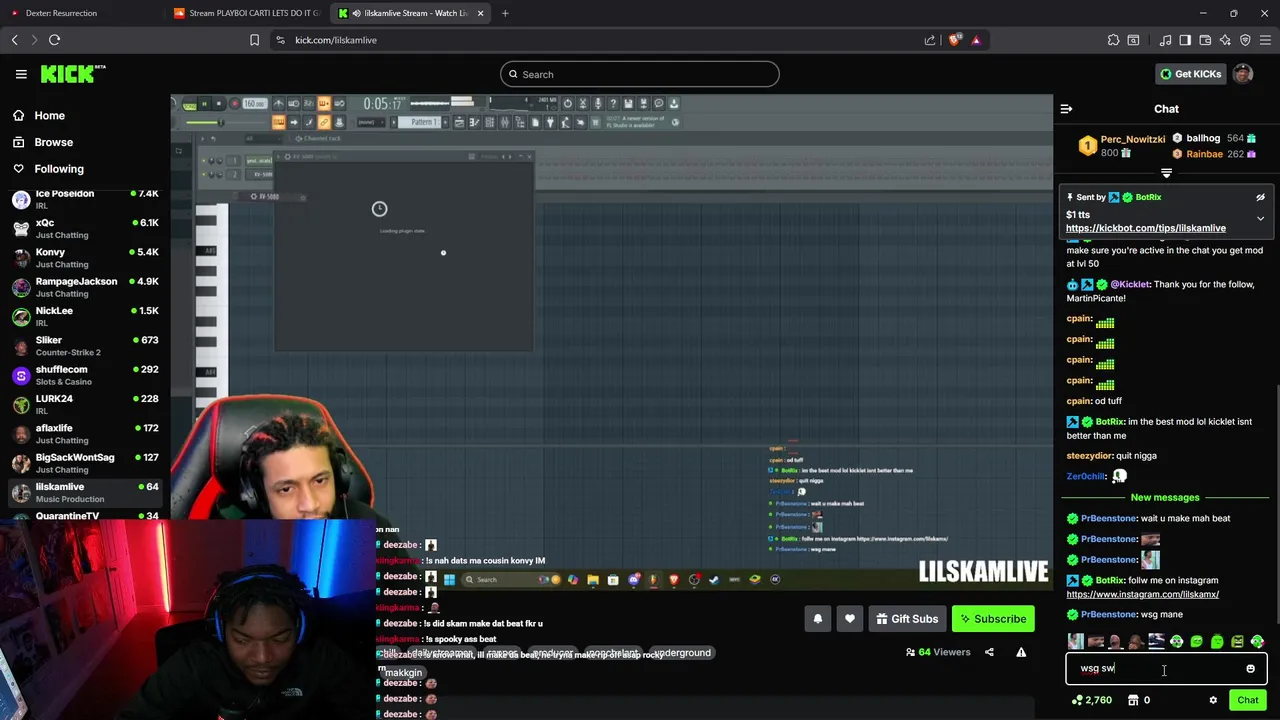Open NickLee's channel in sidebar

(x=84, y=316)
